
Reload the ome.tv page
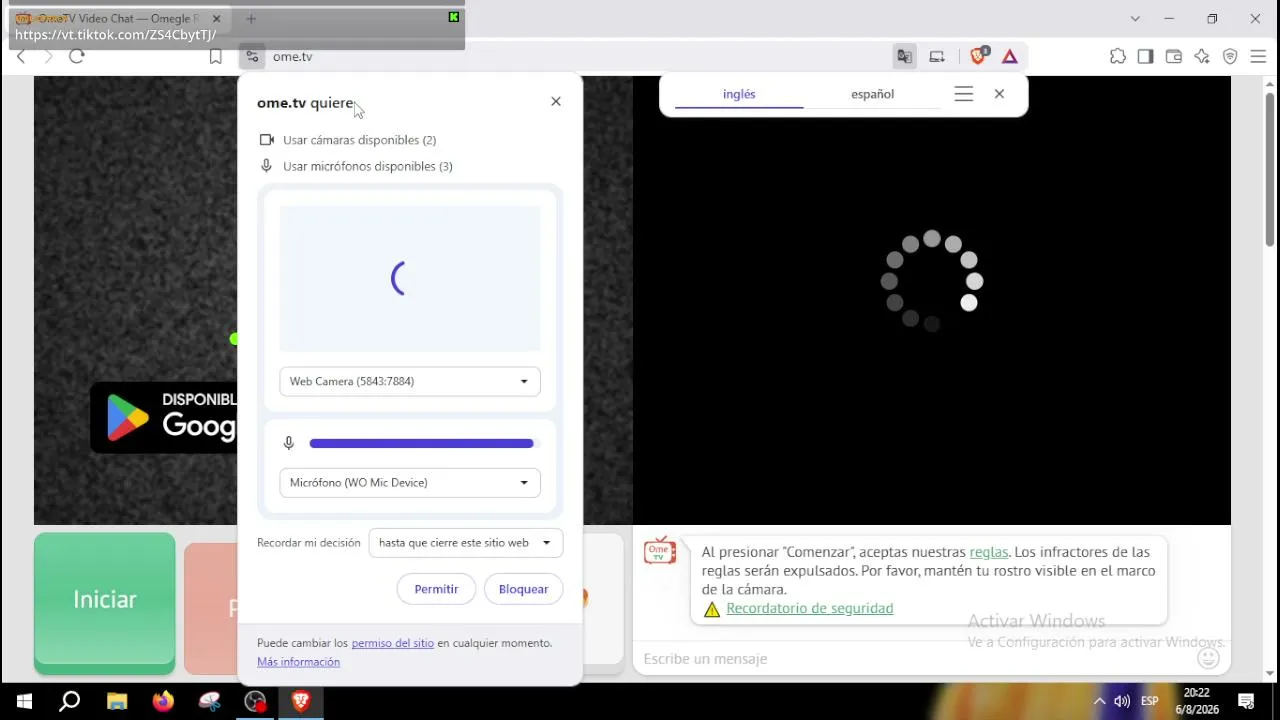click(x=77, y=56)
